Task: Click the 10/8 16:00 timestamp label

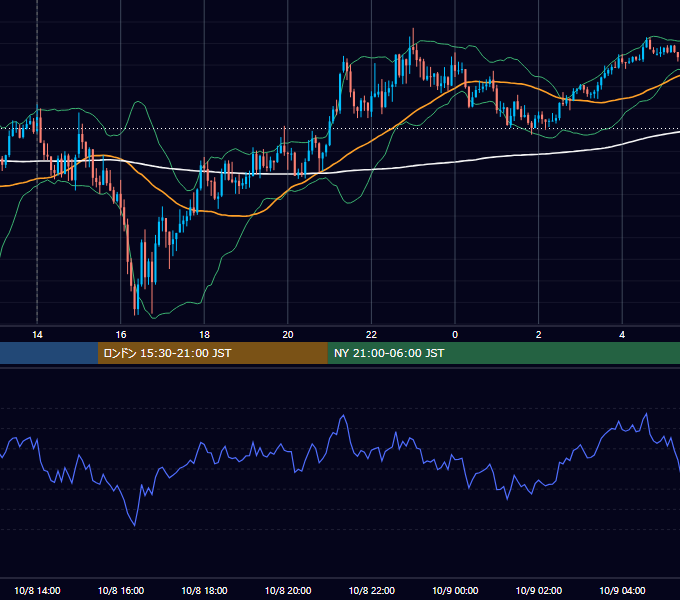Action: point(121,590)
